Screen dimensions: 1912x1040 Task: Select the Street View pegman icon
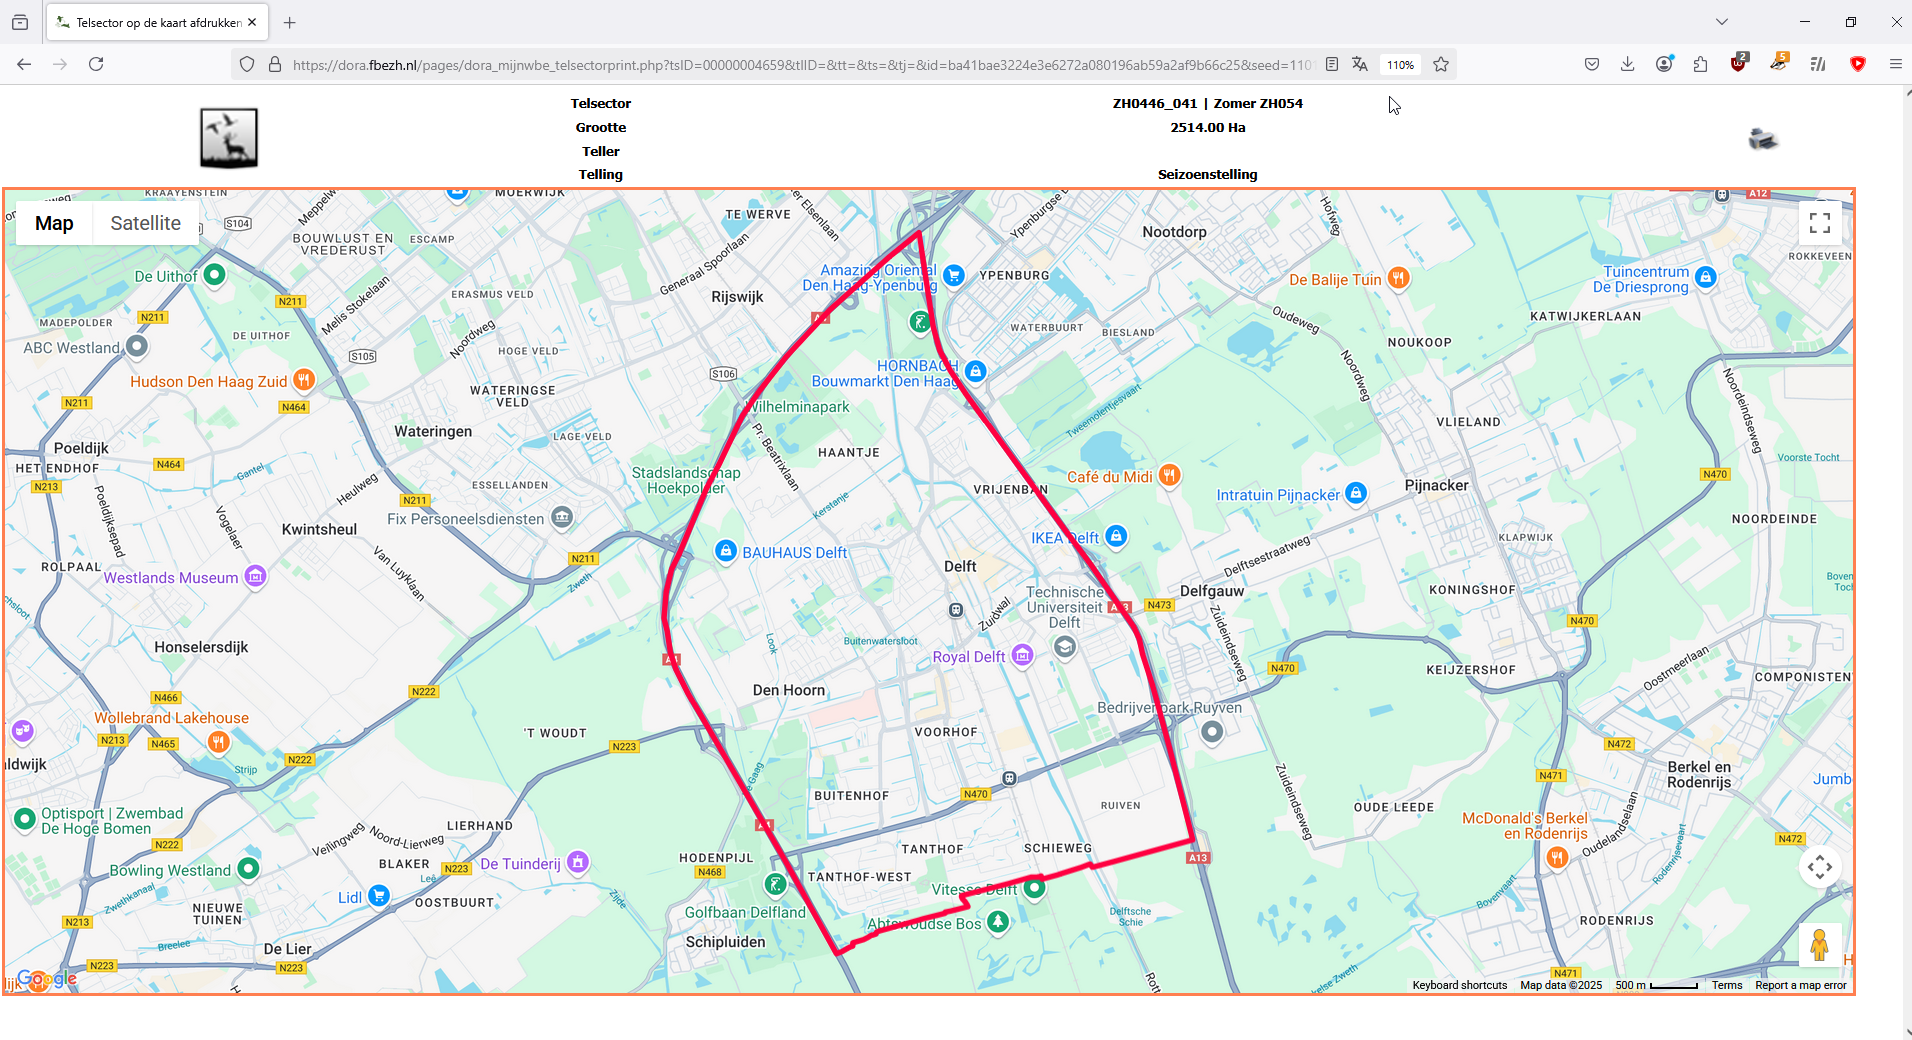tap(1820, 944)
